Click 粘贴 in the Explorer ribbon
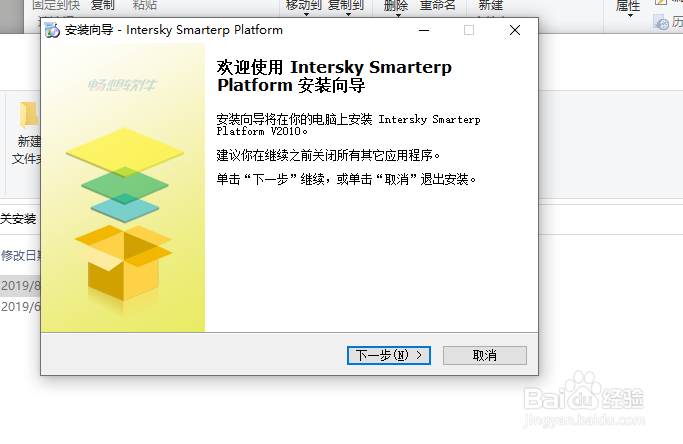 [145, 5]
